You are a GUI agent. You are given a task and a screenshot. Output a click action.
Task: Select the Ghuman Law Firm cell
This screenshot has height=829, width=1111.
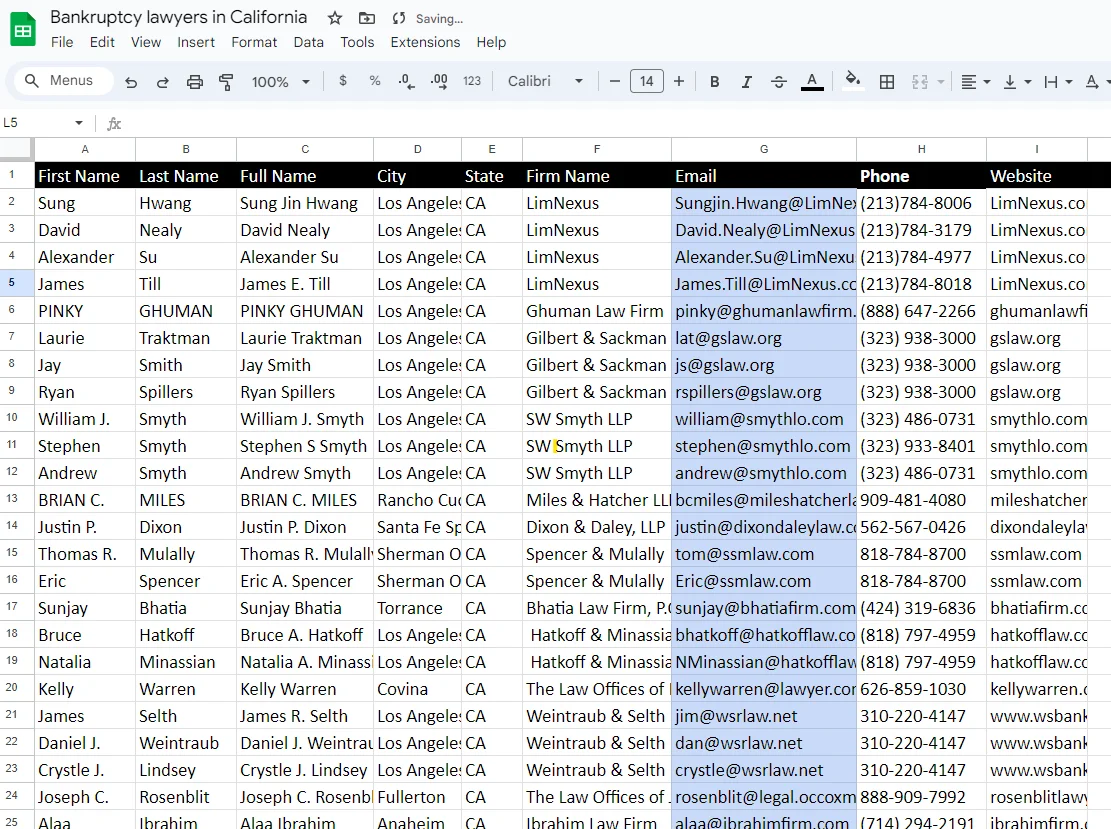597,312
